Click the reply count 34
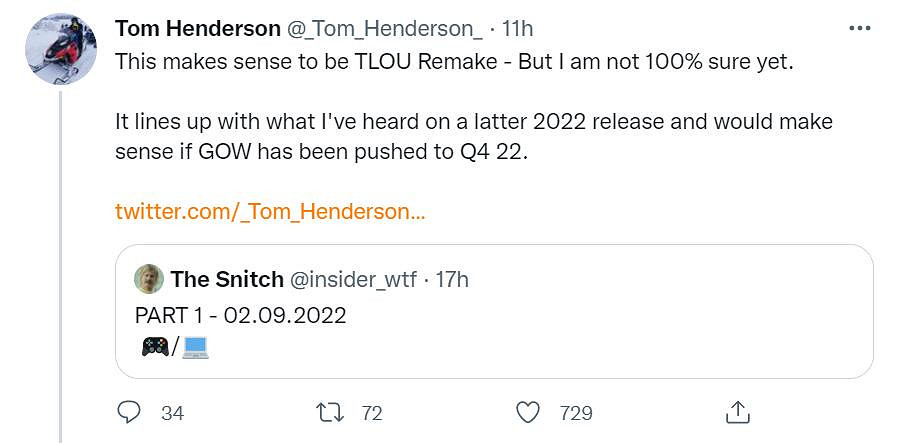Viewport: 897px width, 443px height. [172, 412]
